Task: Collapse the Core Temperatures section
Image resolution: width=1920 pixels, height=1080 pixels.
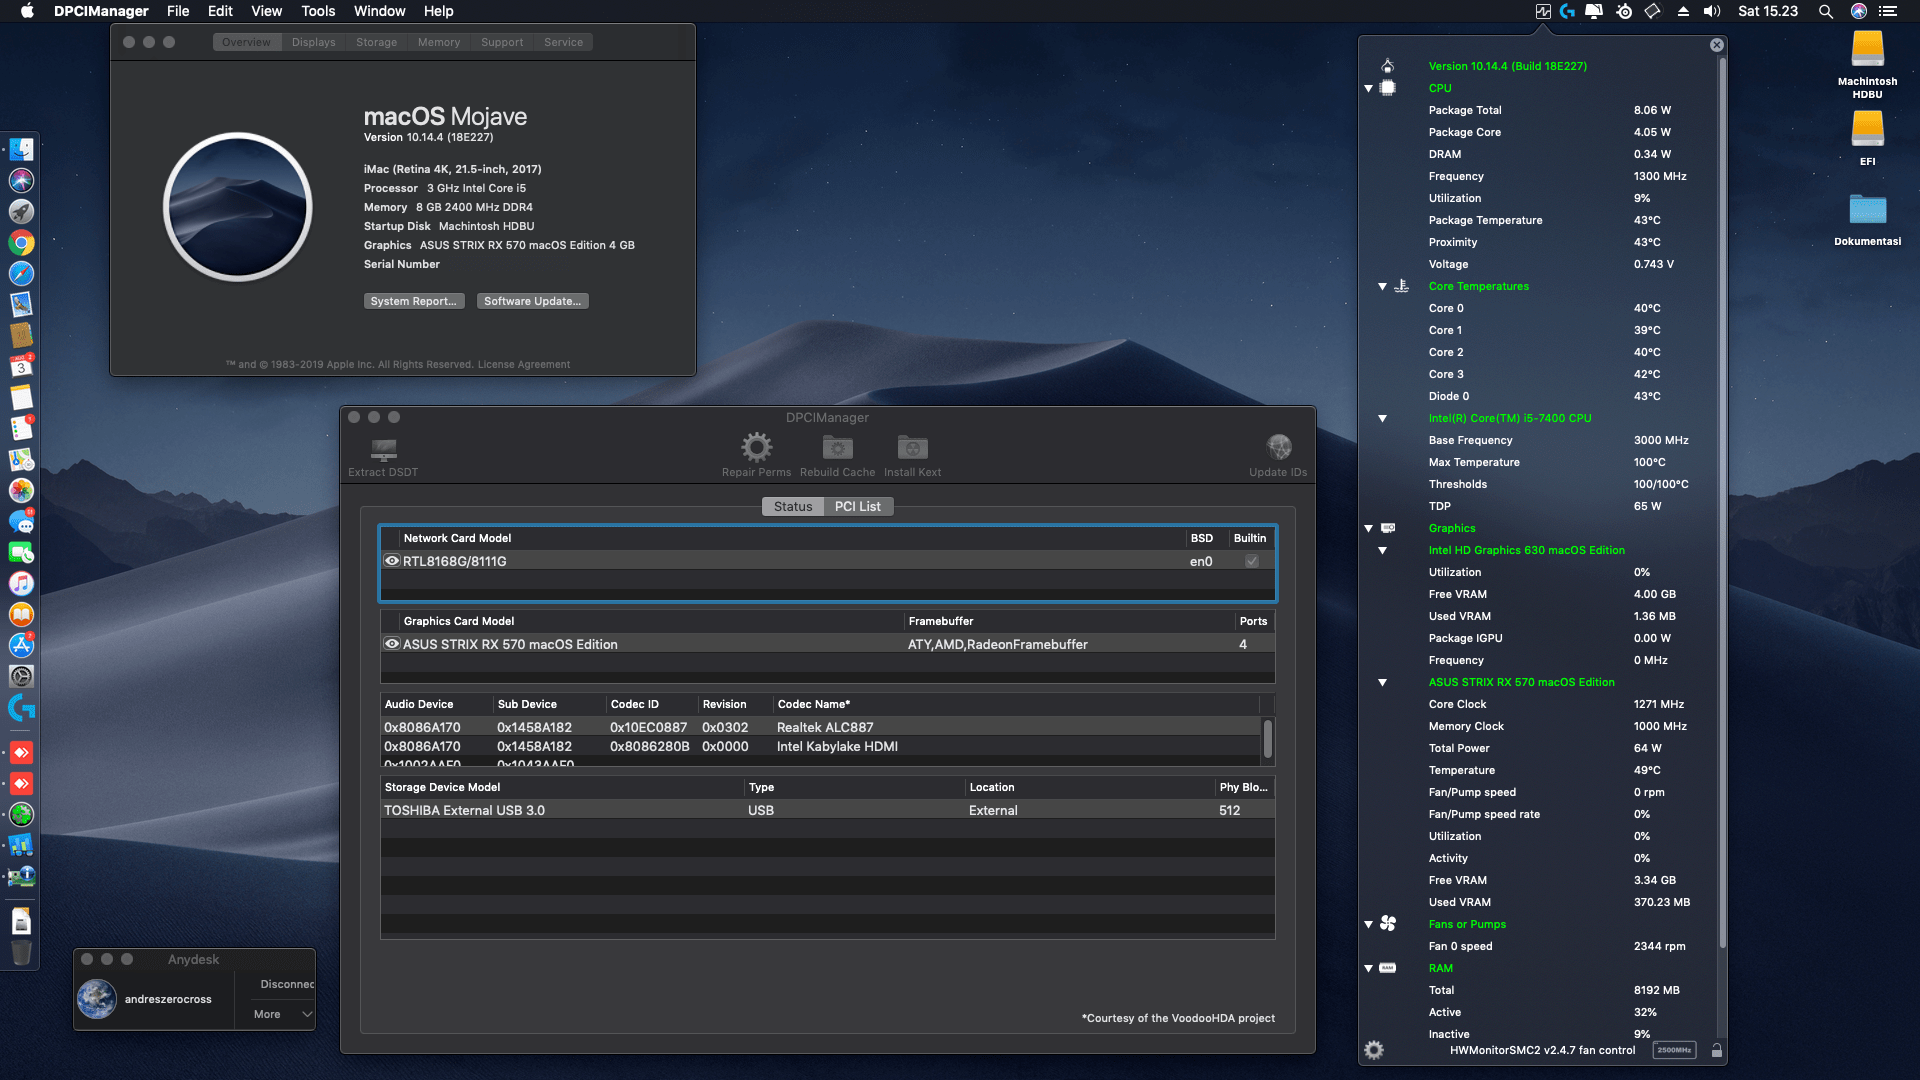Action: [1382, 286]
